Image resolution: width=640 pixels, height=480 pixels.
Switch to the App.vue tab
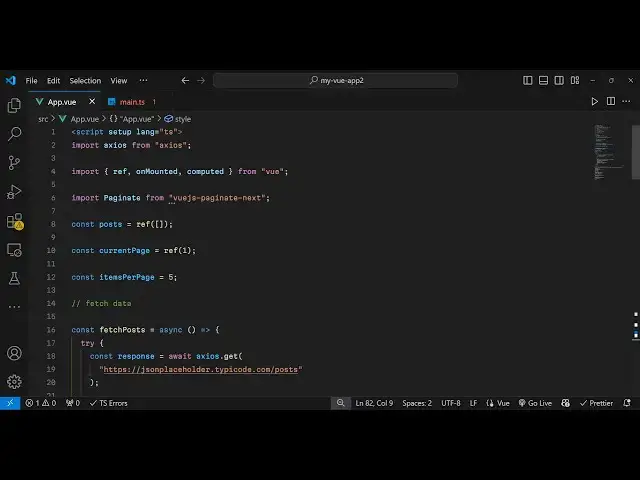[x=61, y=102]
